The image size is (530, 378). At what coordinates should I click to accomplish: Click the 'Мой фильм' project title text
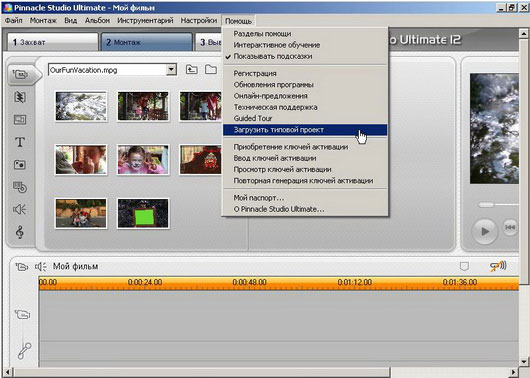tap(75, 266)
